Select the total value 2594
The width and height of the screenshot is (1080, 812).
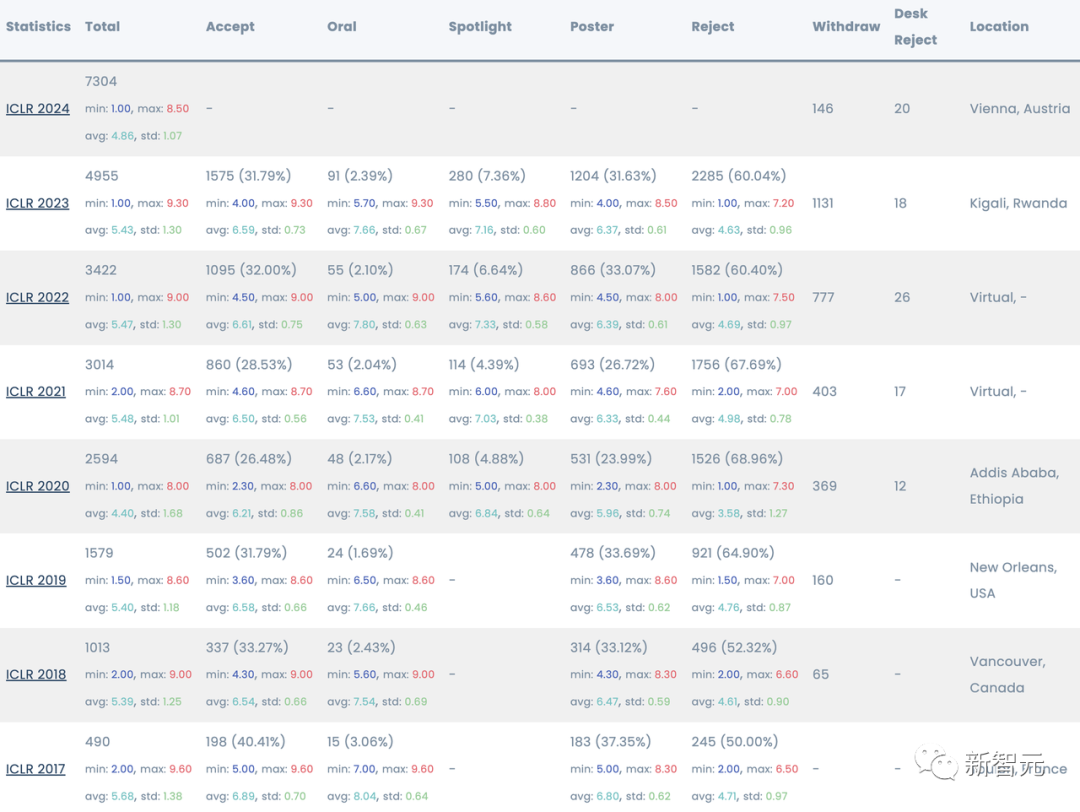[x=101, y=459]
